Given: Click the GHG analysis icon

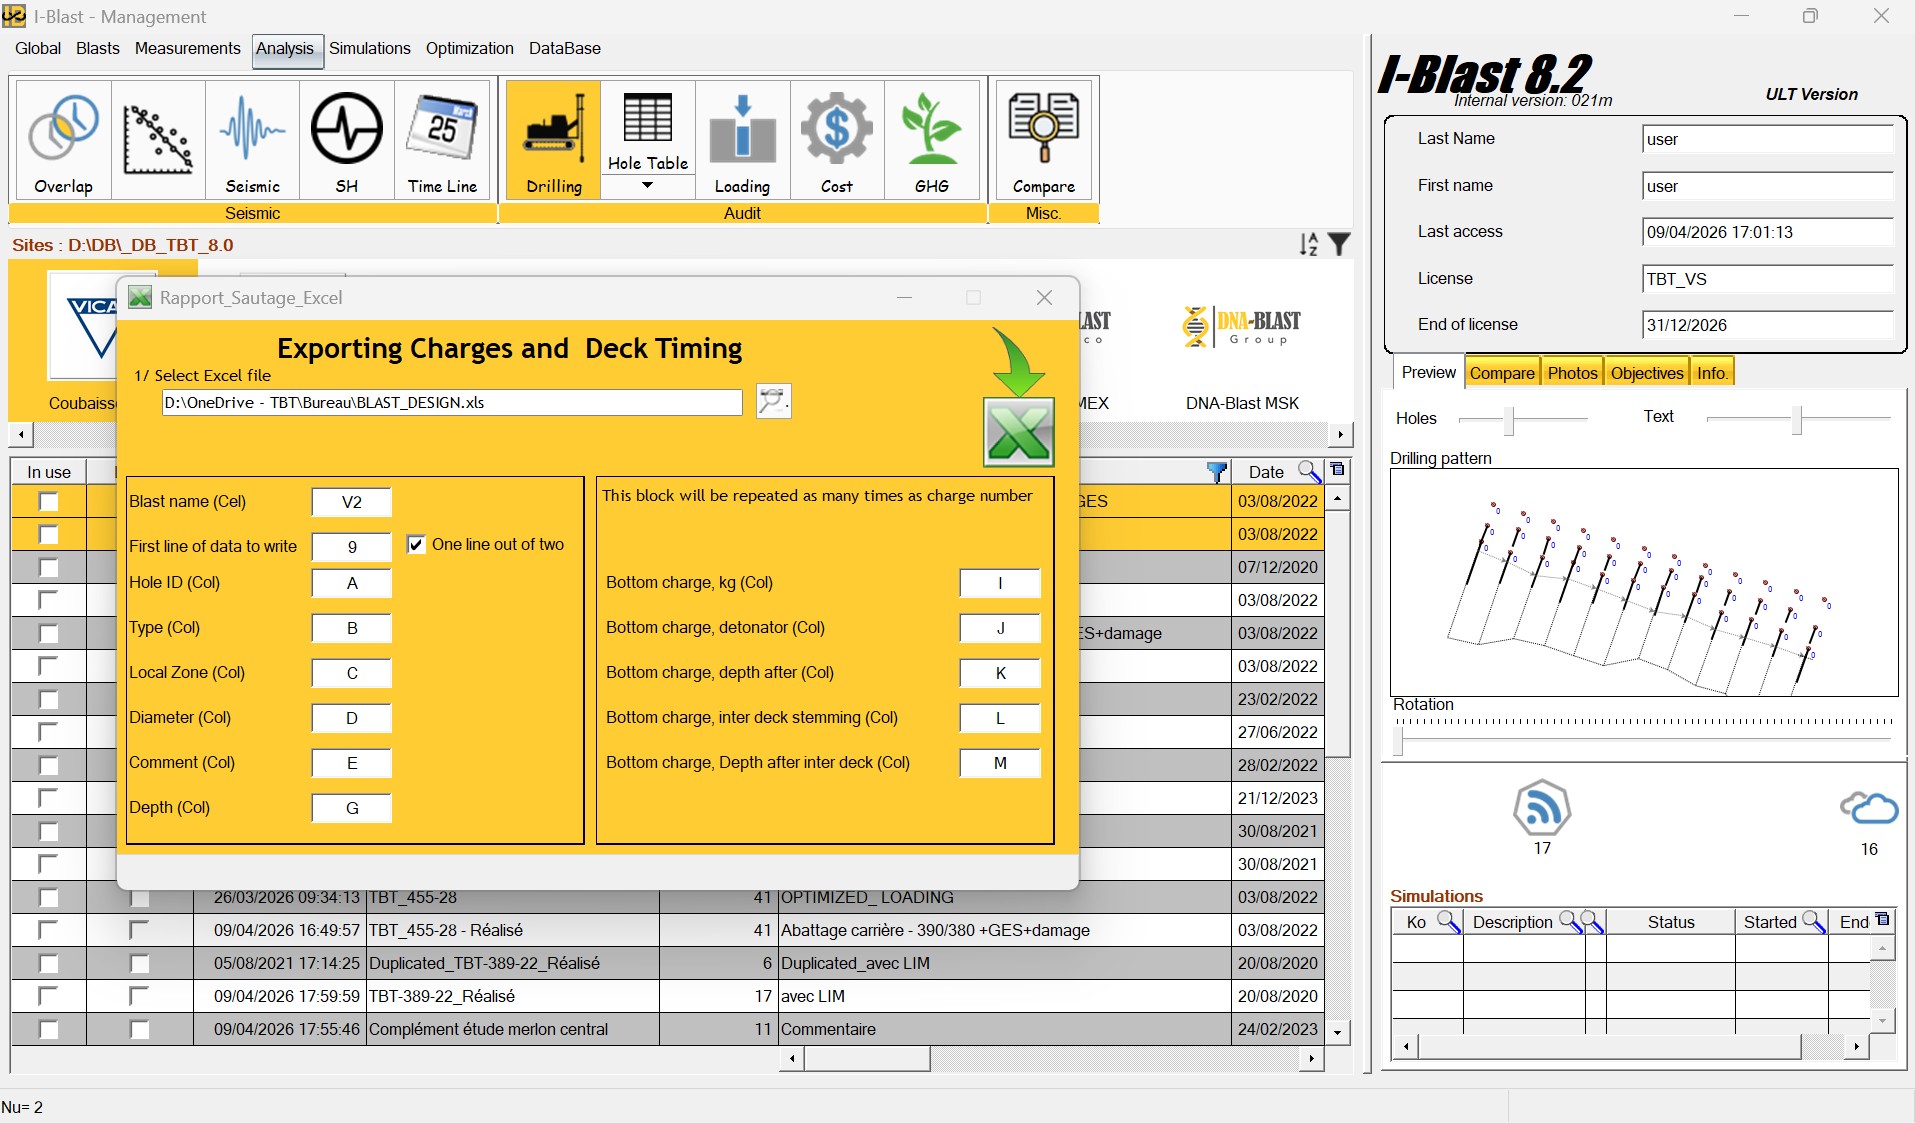Looking at the screenshot, I should tap(931, 140).
